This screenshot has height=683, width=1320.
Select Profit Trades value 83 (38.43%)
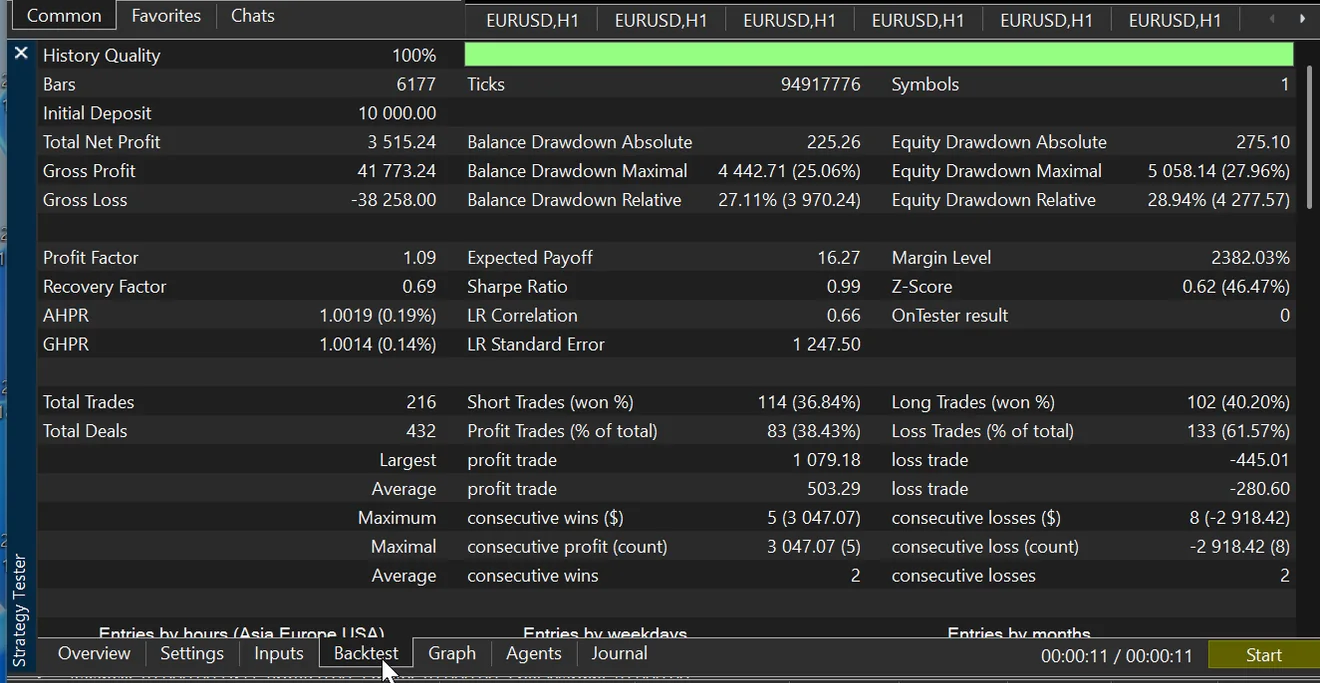pyautogui.click(x=814, y=431)
